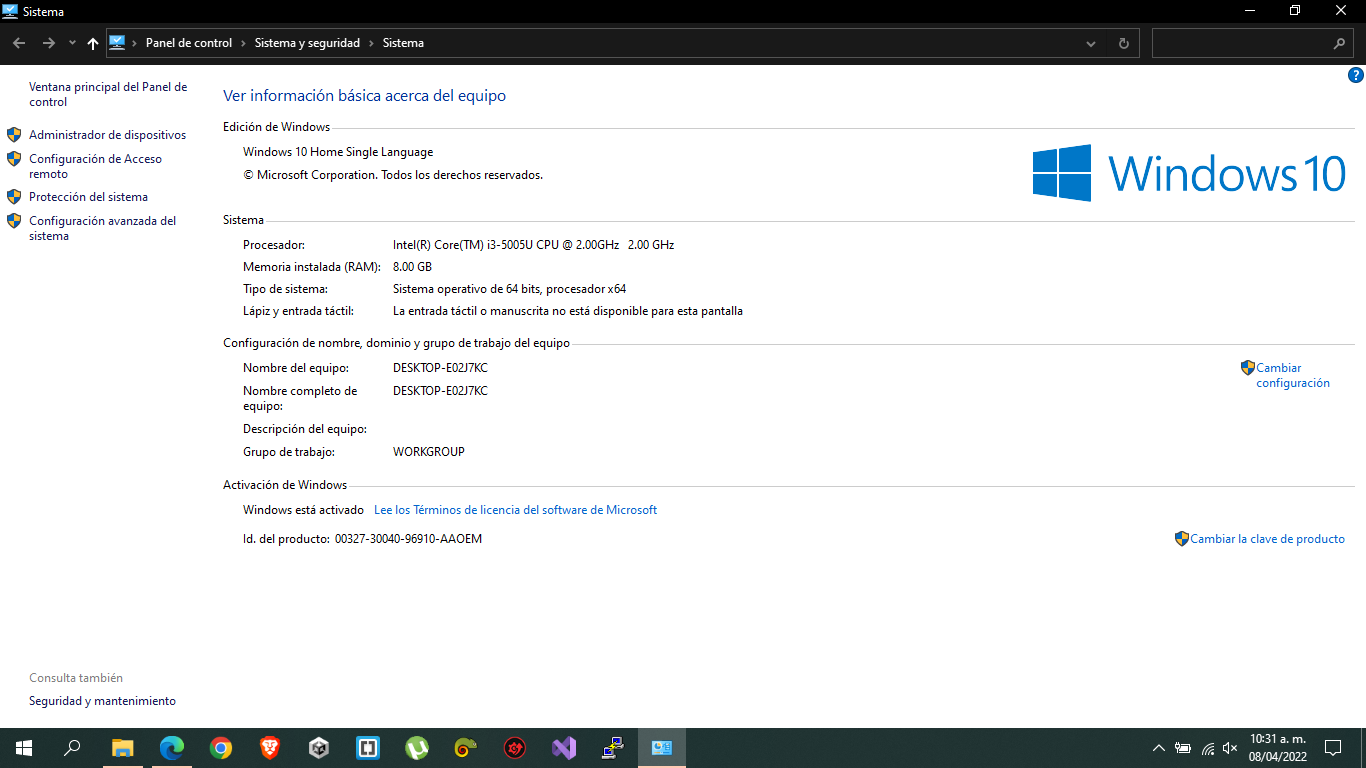Click 'Cambiar la clave de producto'
1366x768 pixels.
pyautogui.click(x=1267, y=539)
